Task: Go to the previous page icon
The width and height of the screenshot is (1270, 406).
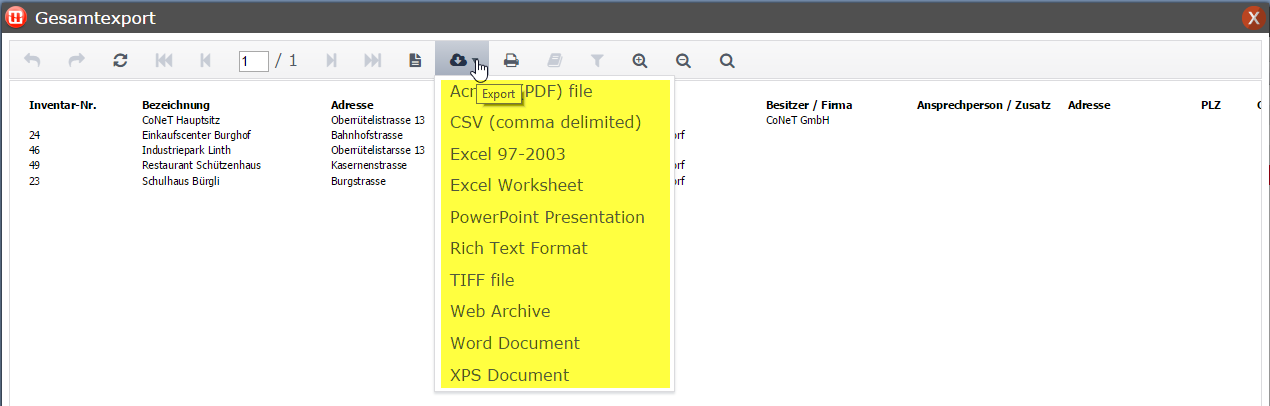Action: click(205, 61)
